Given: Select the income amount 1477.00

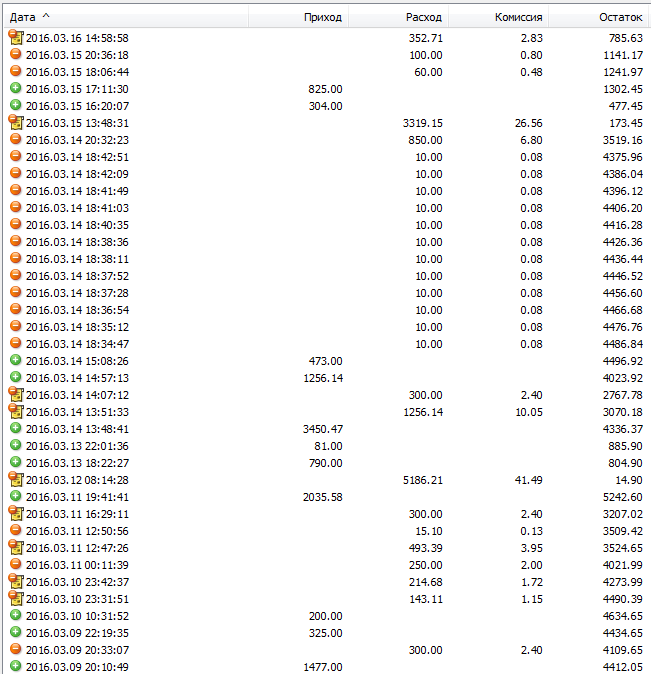Looking at the screenshot, I should 322,667.
